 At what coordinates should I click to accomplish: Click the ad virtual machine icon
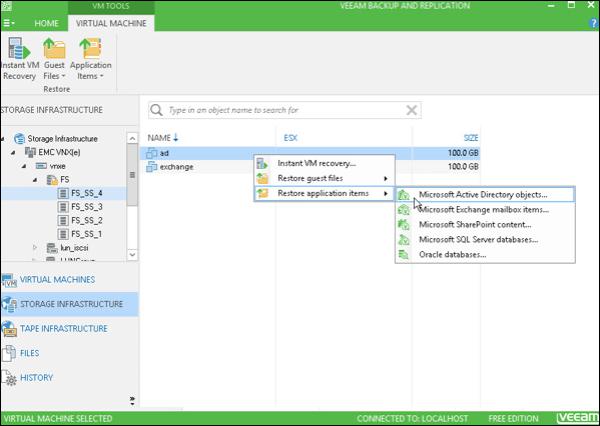point(152,153)
